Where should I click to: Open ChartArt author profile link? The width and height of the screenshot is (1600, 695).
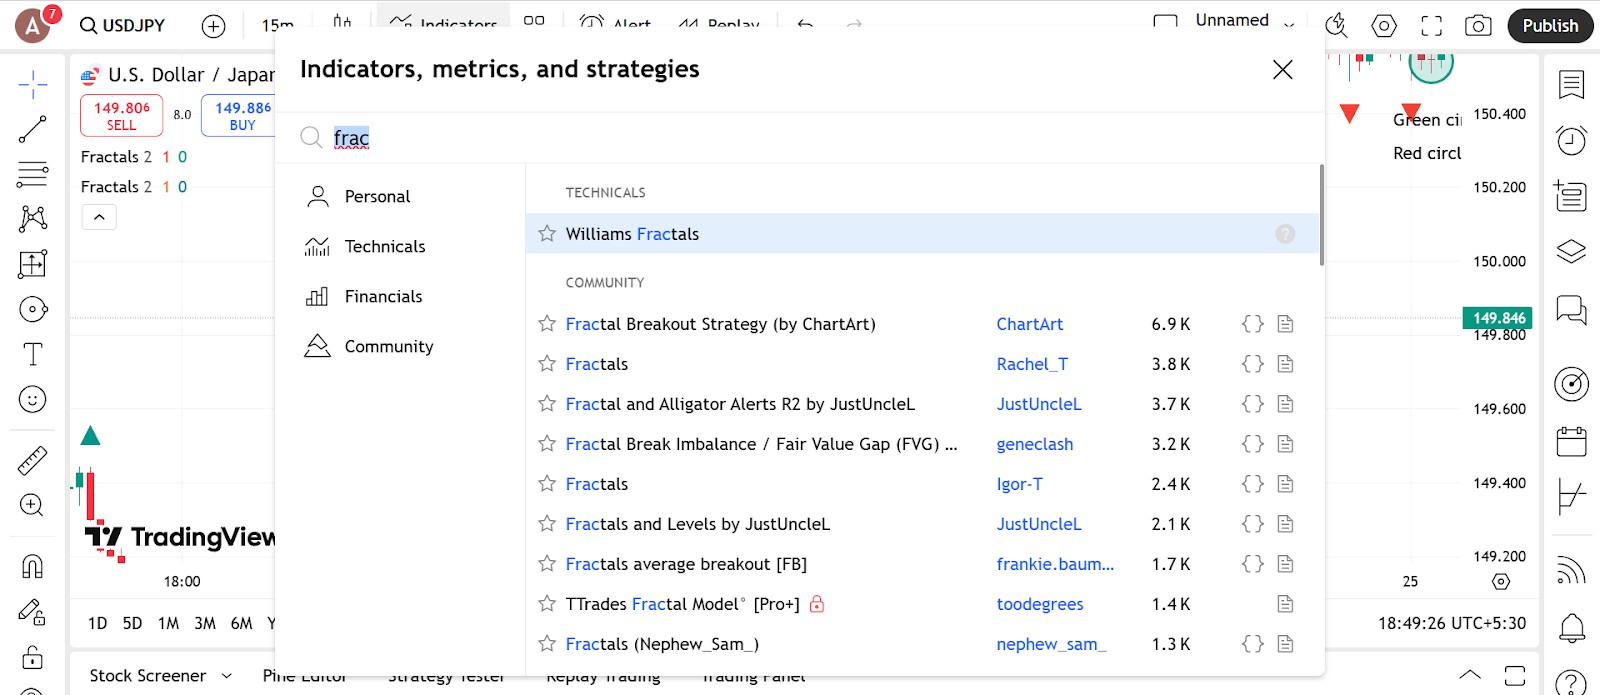(1029, 324)
